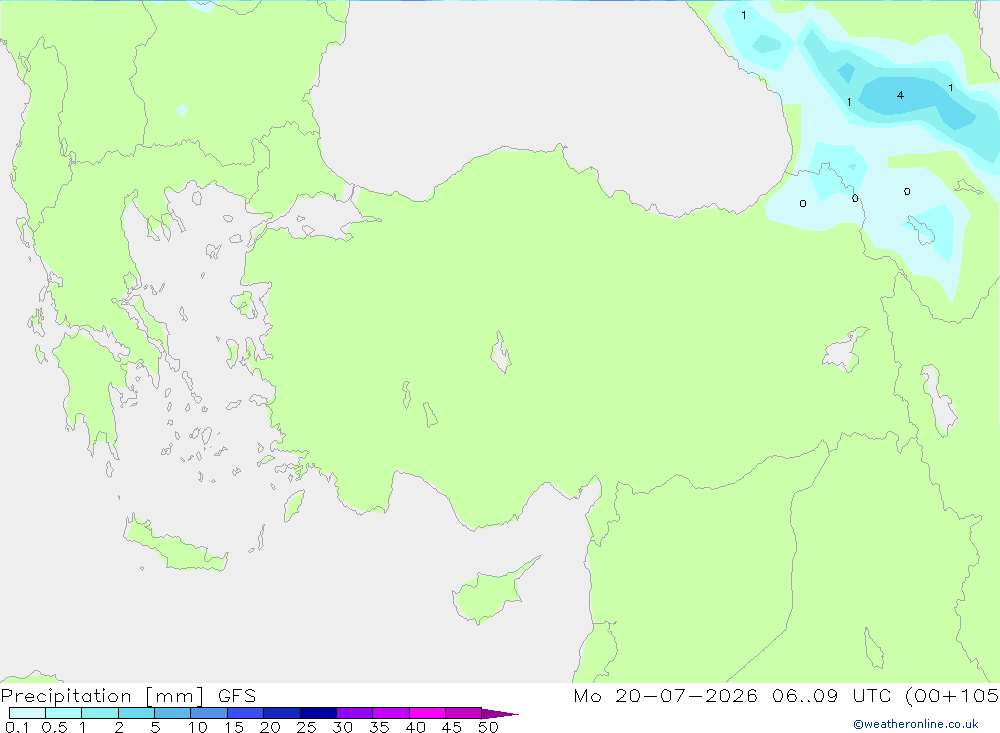Screen dimensions: 1000x733
Task: Click the '(00+105' forecast offset text
Action: [952, 695]
